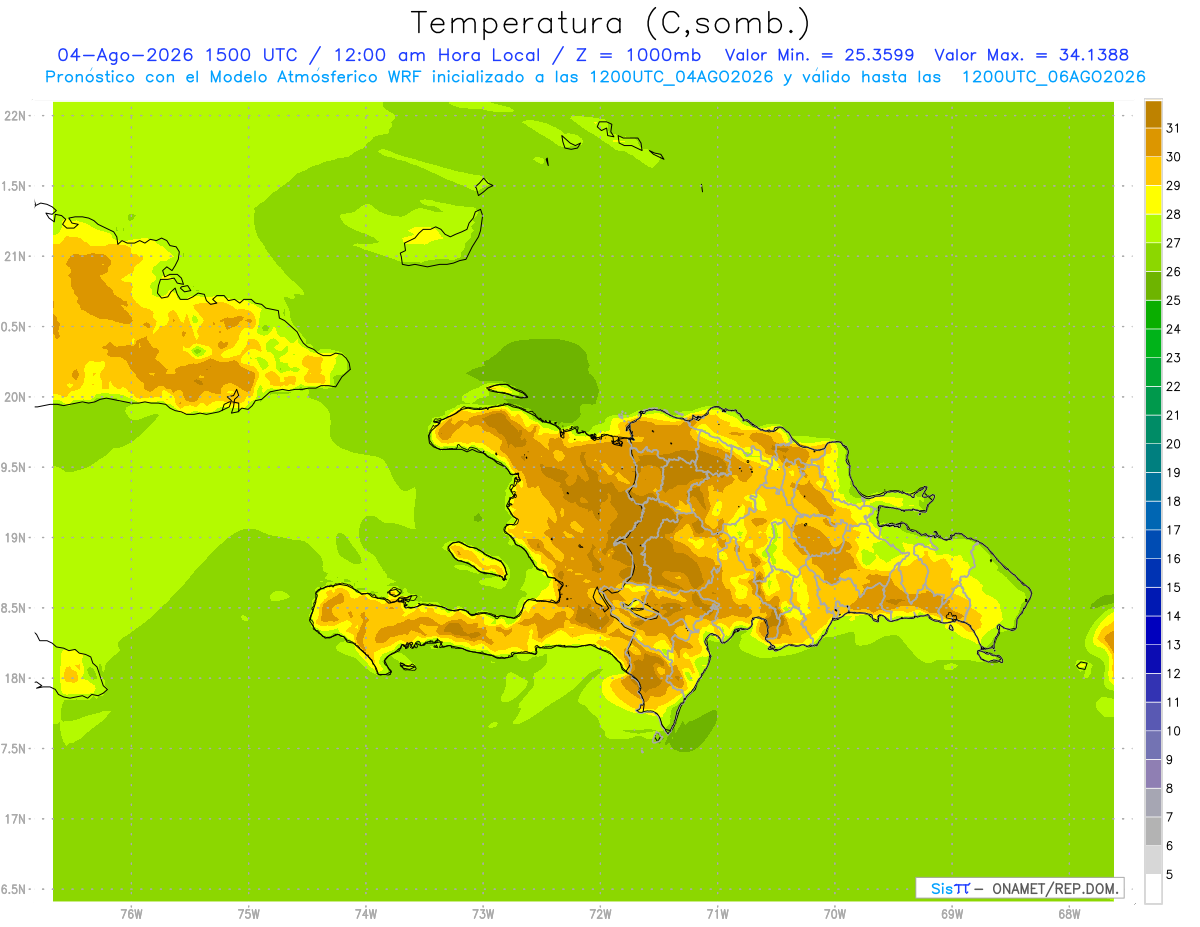Image resolution: width=1200 pixels, height=927 pixels.
Task: Click the "18N" latitude label
Action: tap(14, 678)
